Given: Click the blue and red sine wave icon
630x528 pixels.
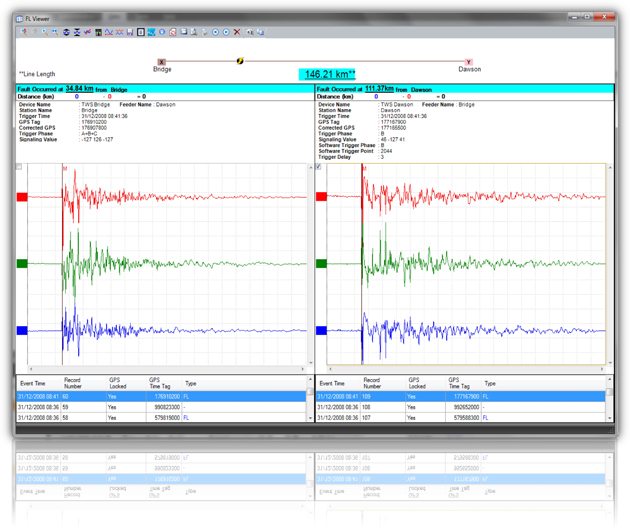Looking at the screenshot, I should [109, 32].
